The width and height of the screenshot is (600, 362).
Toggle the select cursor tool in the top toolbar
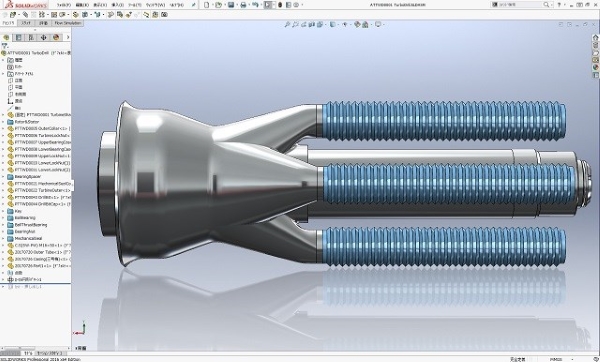(268, 5)
